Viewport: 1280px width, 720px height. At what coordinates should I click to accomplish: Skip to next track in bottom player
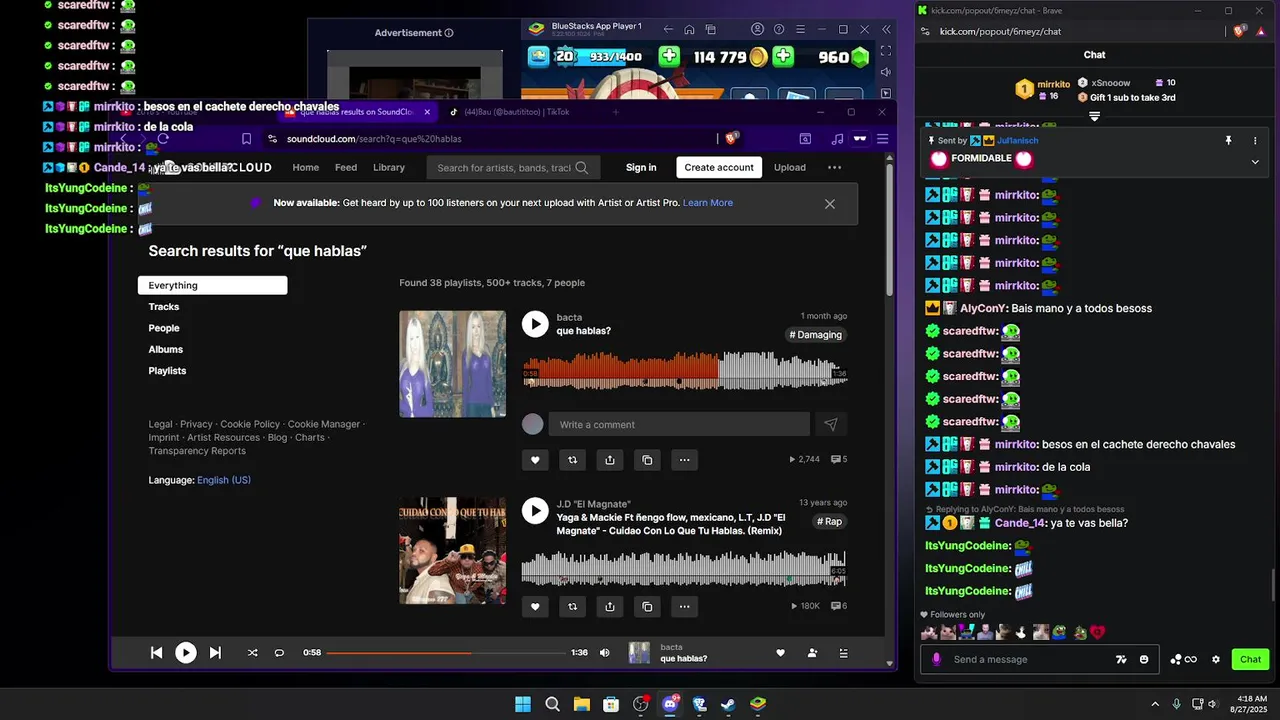(215, 653)
